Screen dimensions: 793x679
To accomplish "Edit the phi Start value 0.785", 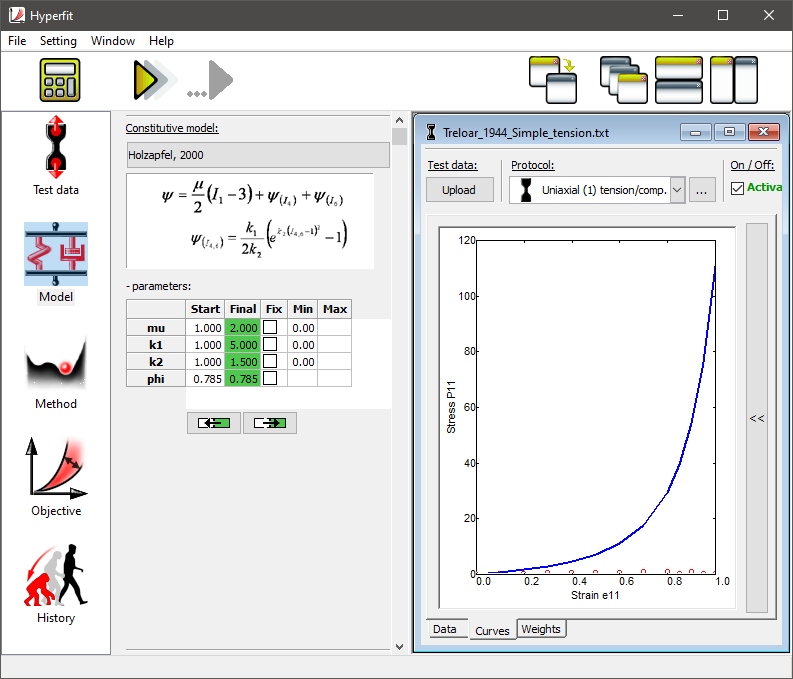I will [205, 379].
